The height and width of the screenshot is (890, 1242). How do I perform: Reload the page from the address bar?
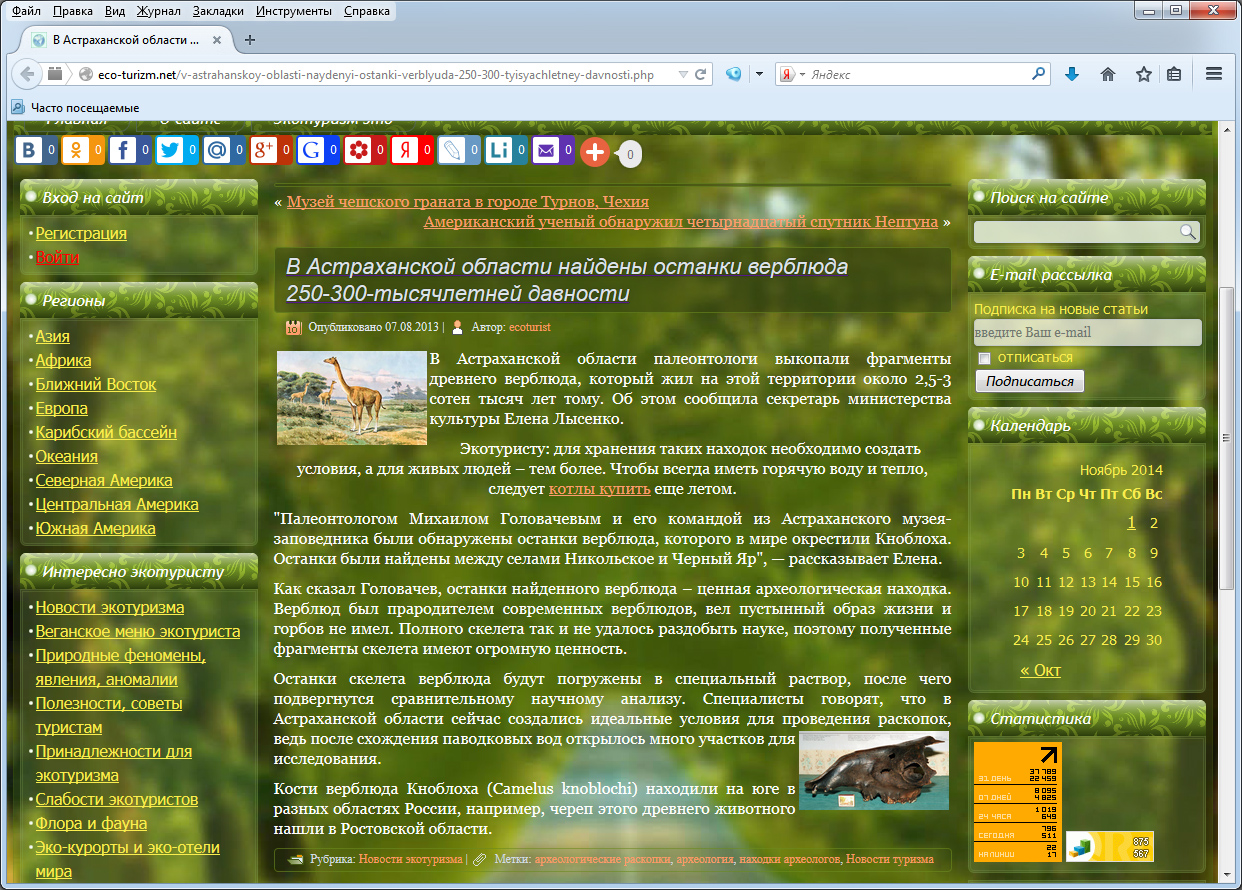coord(702,74)
